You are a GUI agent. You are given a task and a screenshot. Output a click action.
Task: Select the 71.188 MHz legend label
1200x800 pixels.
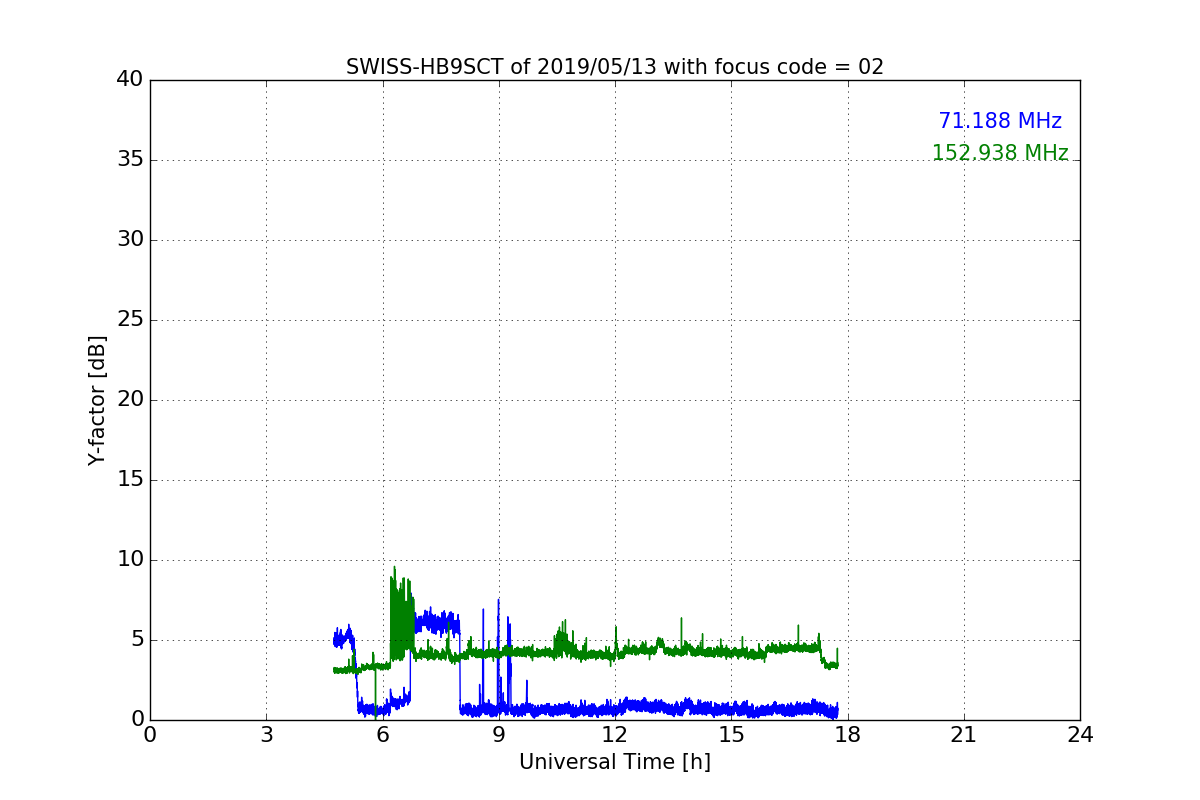pos(1000,121)
